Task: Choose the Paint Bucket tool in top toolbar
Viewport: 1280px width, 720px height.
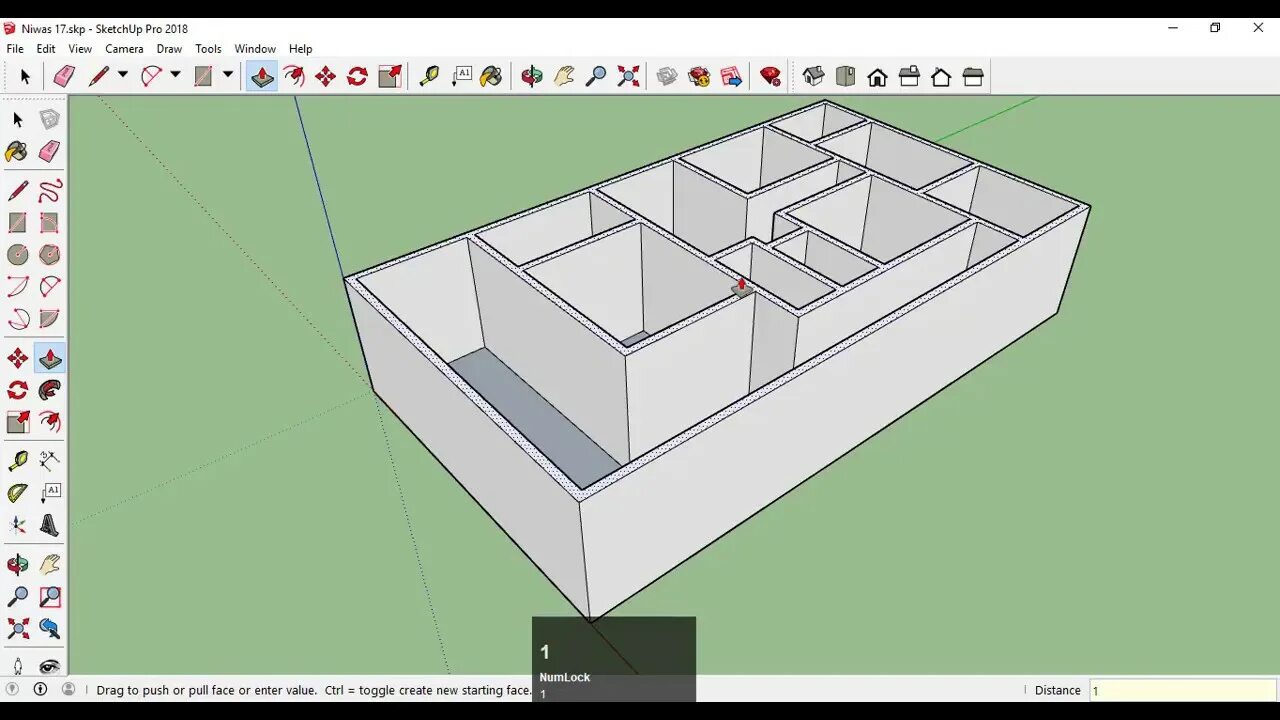Action: tap(491, 77)
